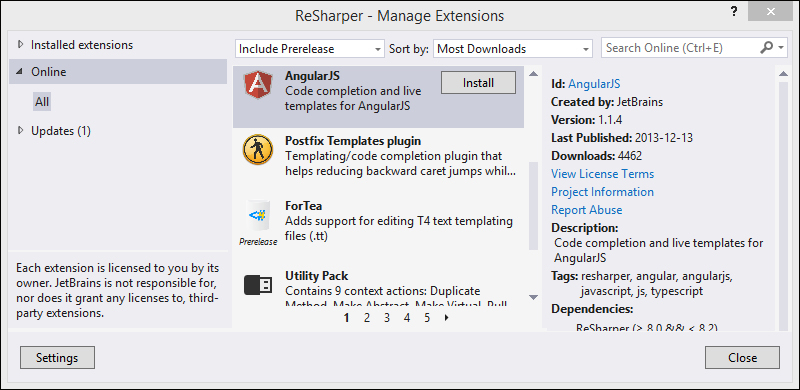800x390 pixels.
Task: Click the Last Published 2013-12-13 text
Action: (x=622, y=138)
